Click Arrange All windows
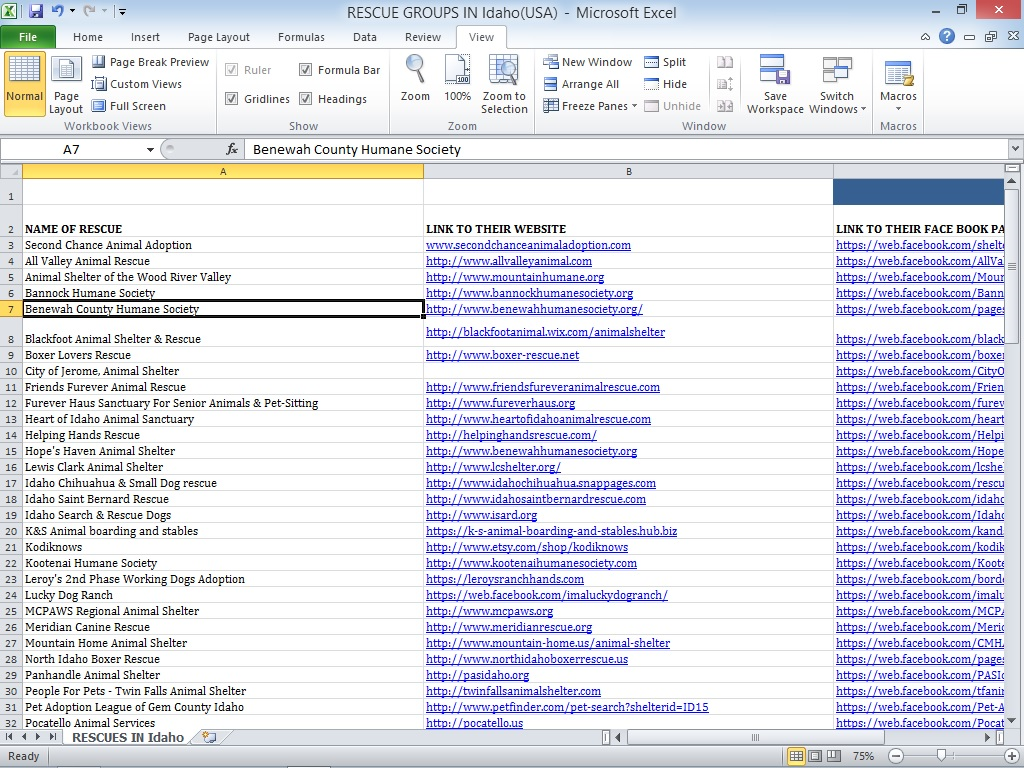The height and width of the screenshot is (768, 1024). click(x=581, y=84)
